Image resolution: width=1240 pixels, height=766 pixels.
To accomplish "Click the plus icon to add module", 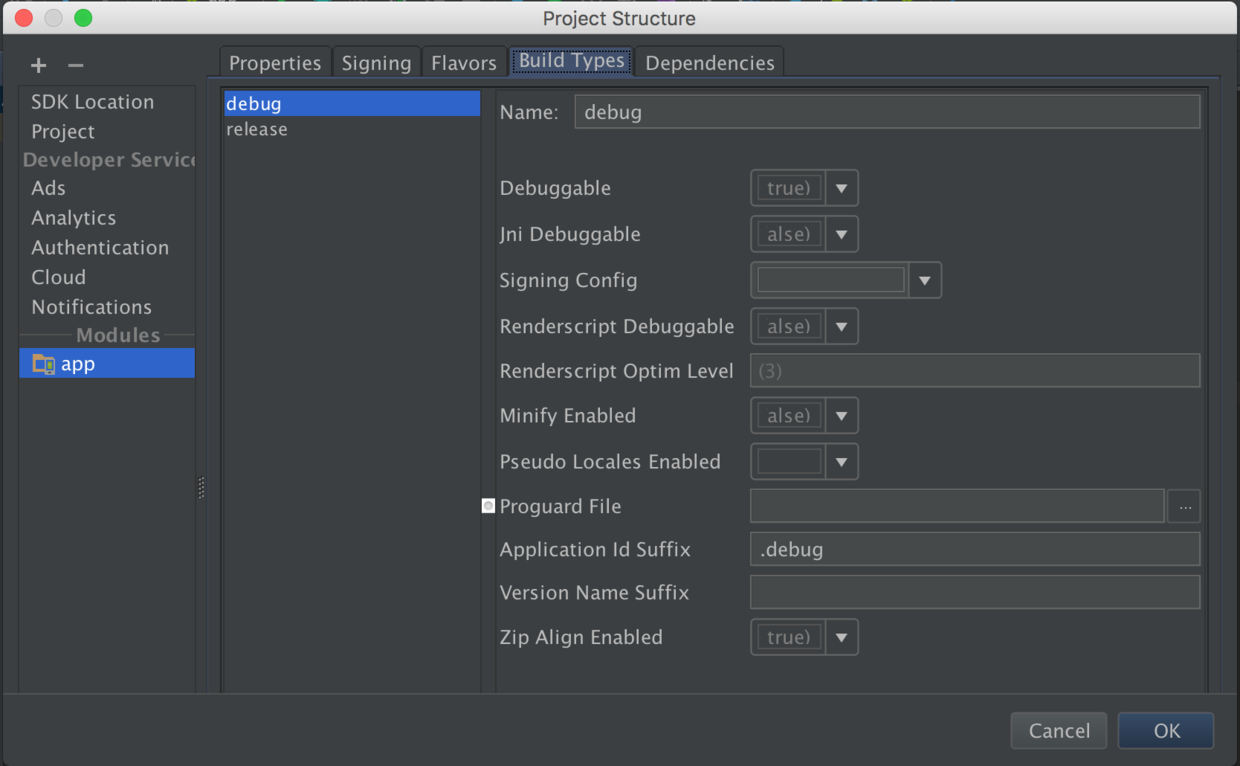I will (39, 66).
